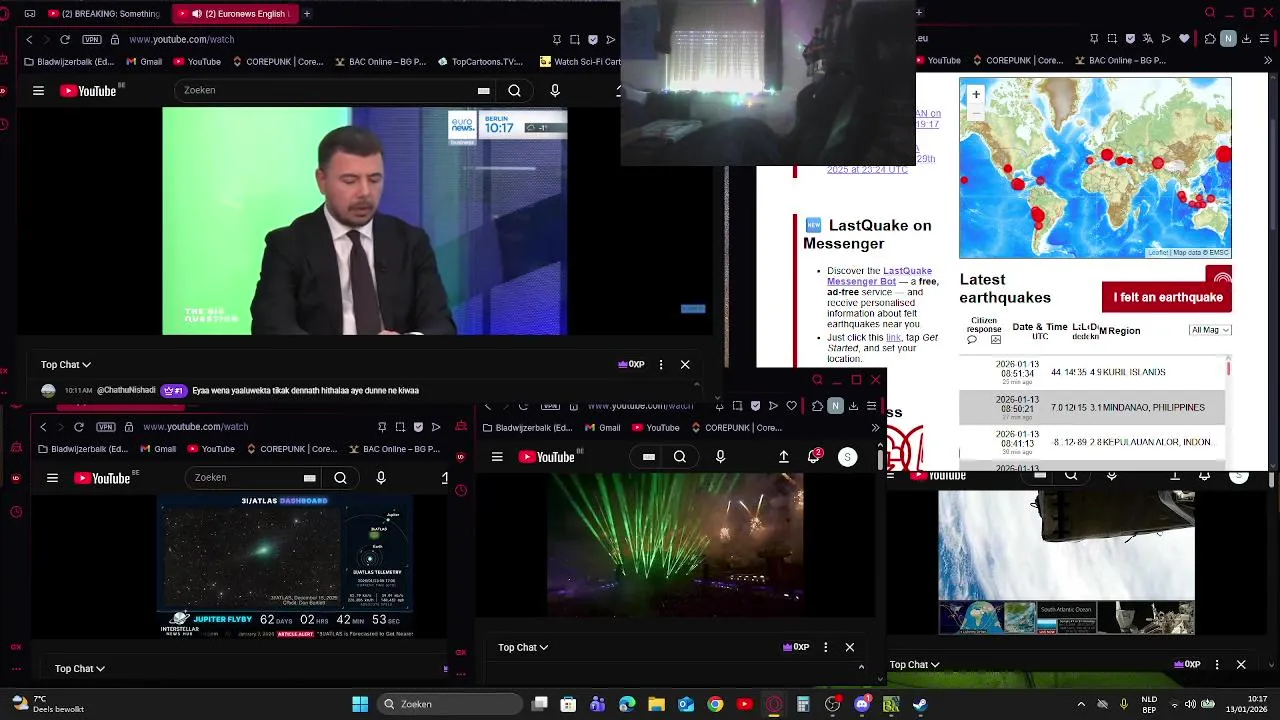Click Zoeken search box on Windows taskbar

(450, 704)
